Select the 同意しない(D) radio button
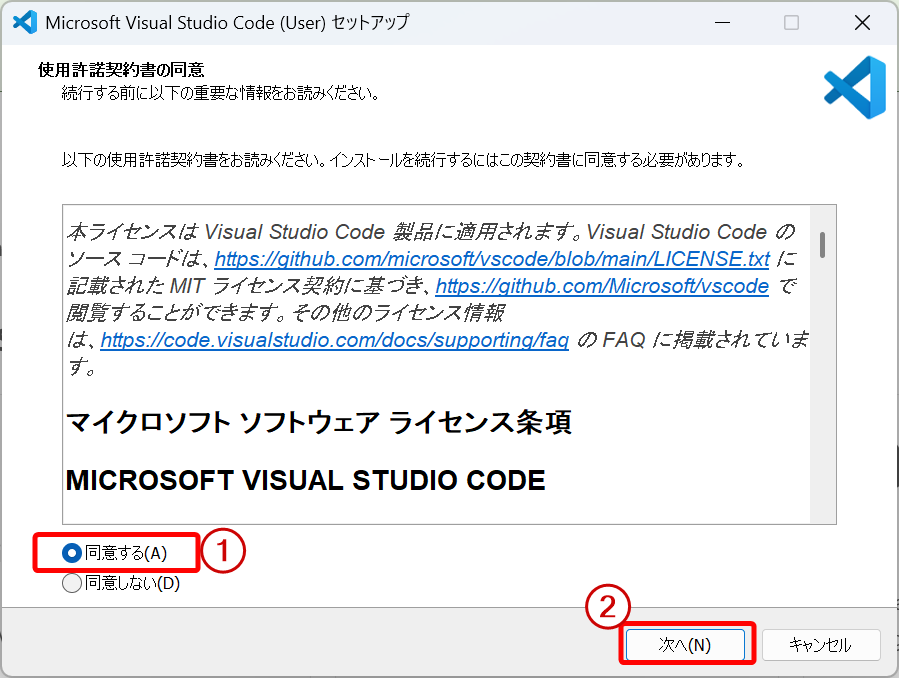This screenshot has height=678, width=899. [x=72, y=584]
